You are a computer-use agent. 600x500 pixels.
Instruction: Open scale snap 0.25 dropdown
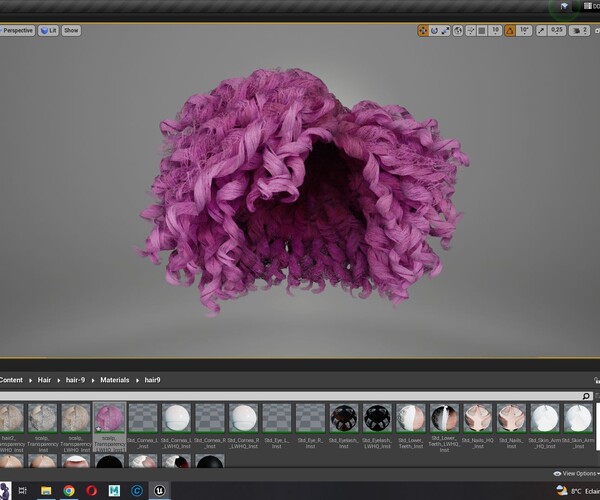(x=557, y=31)
